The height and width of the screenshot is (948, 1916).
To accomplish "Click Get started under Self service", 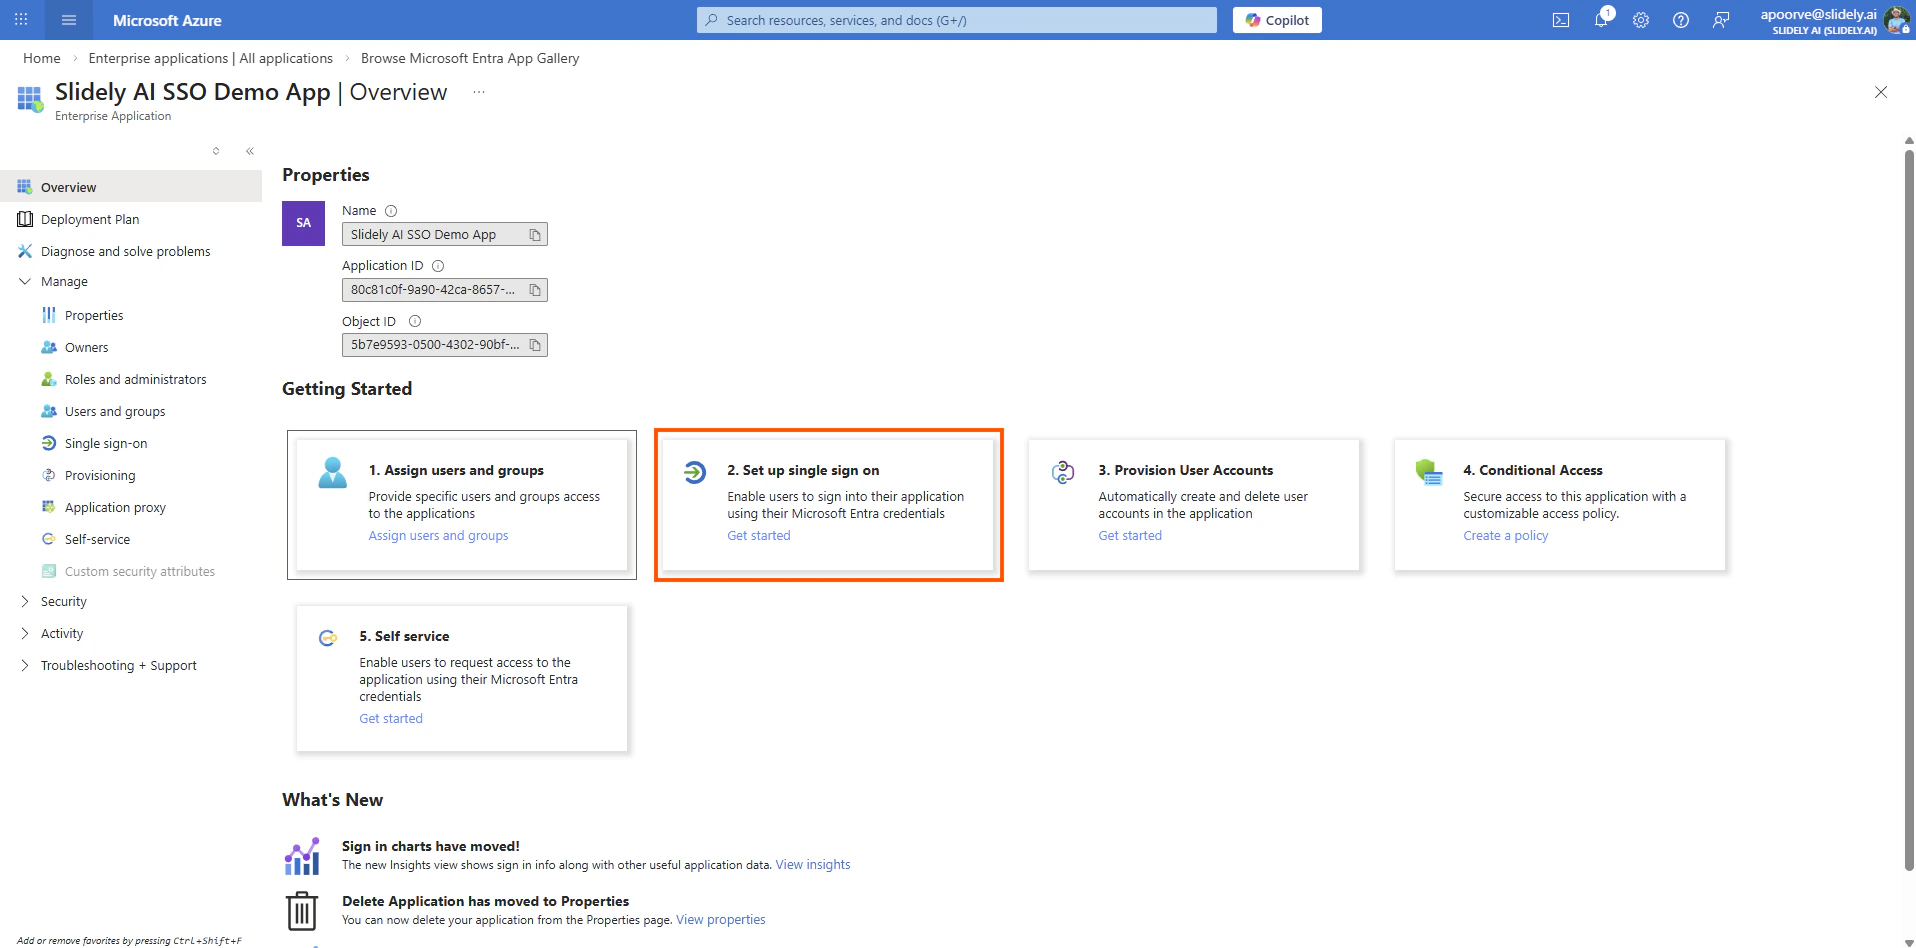I will click(x=391, y=719).
